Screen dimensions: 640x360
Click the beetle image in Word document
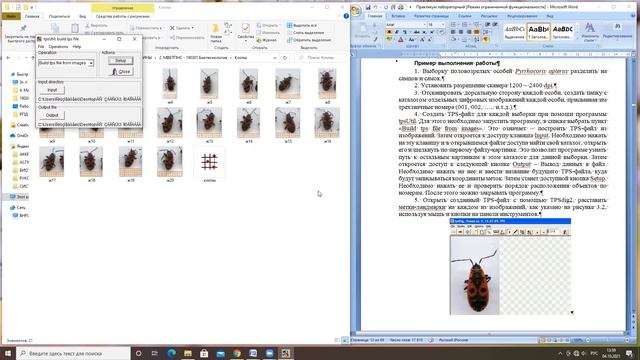[510, 267]
